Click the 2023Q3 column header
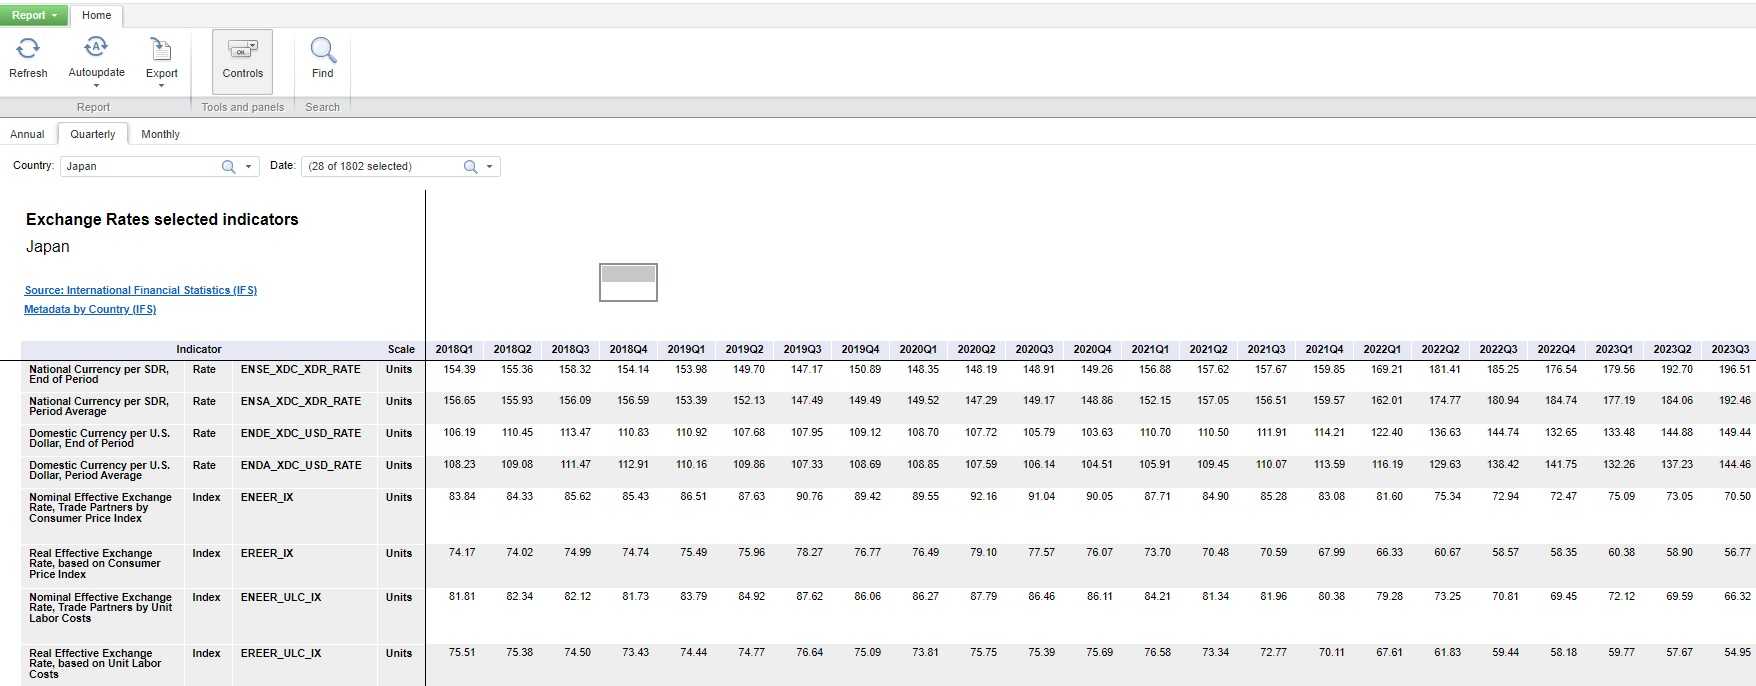 point(1730,349)
